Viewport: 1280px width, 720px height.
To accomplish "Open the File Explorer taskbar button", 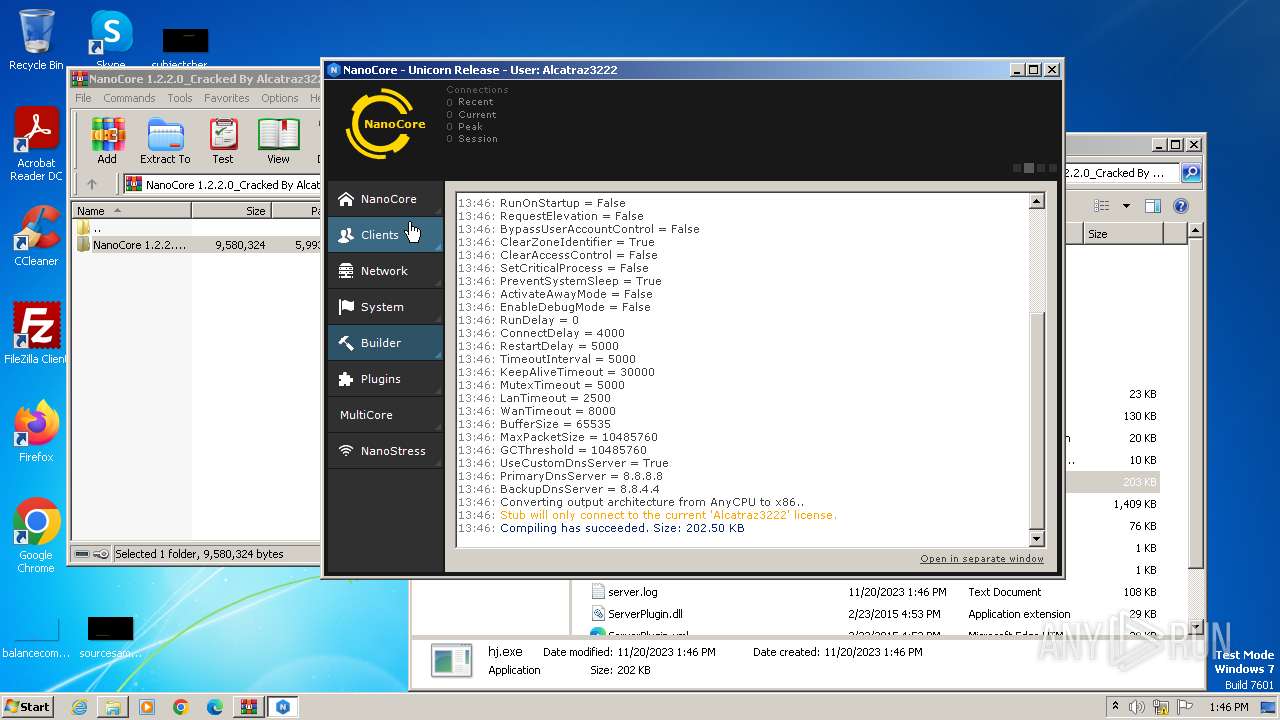I will tap(113, 707).
